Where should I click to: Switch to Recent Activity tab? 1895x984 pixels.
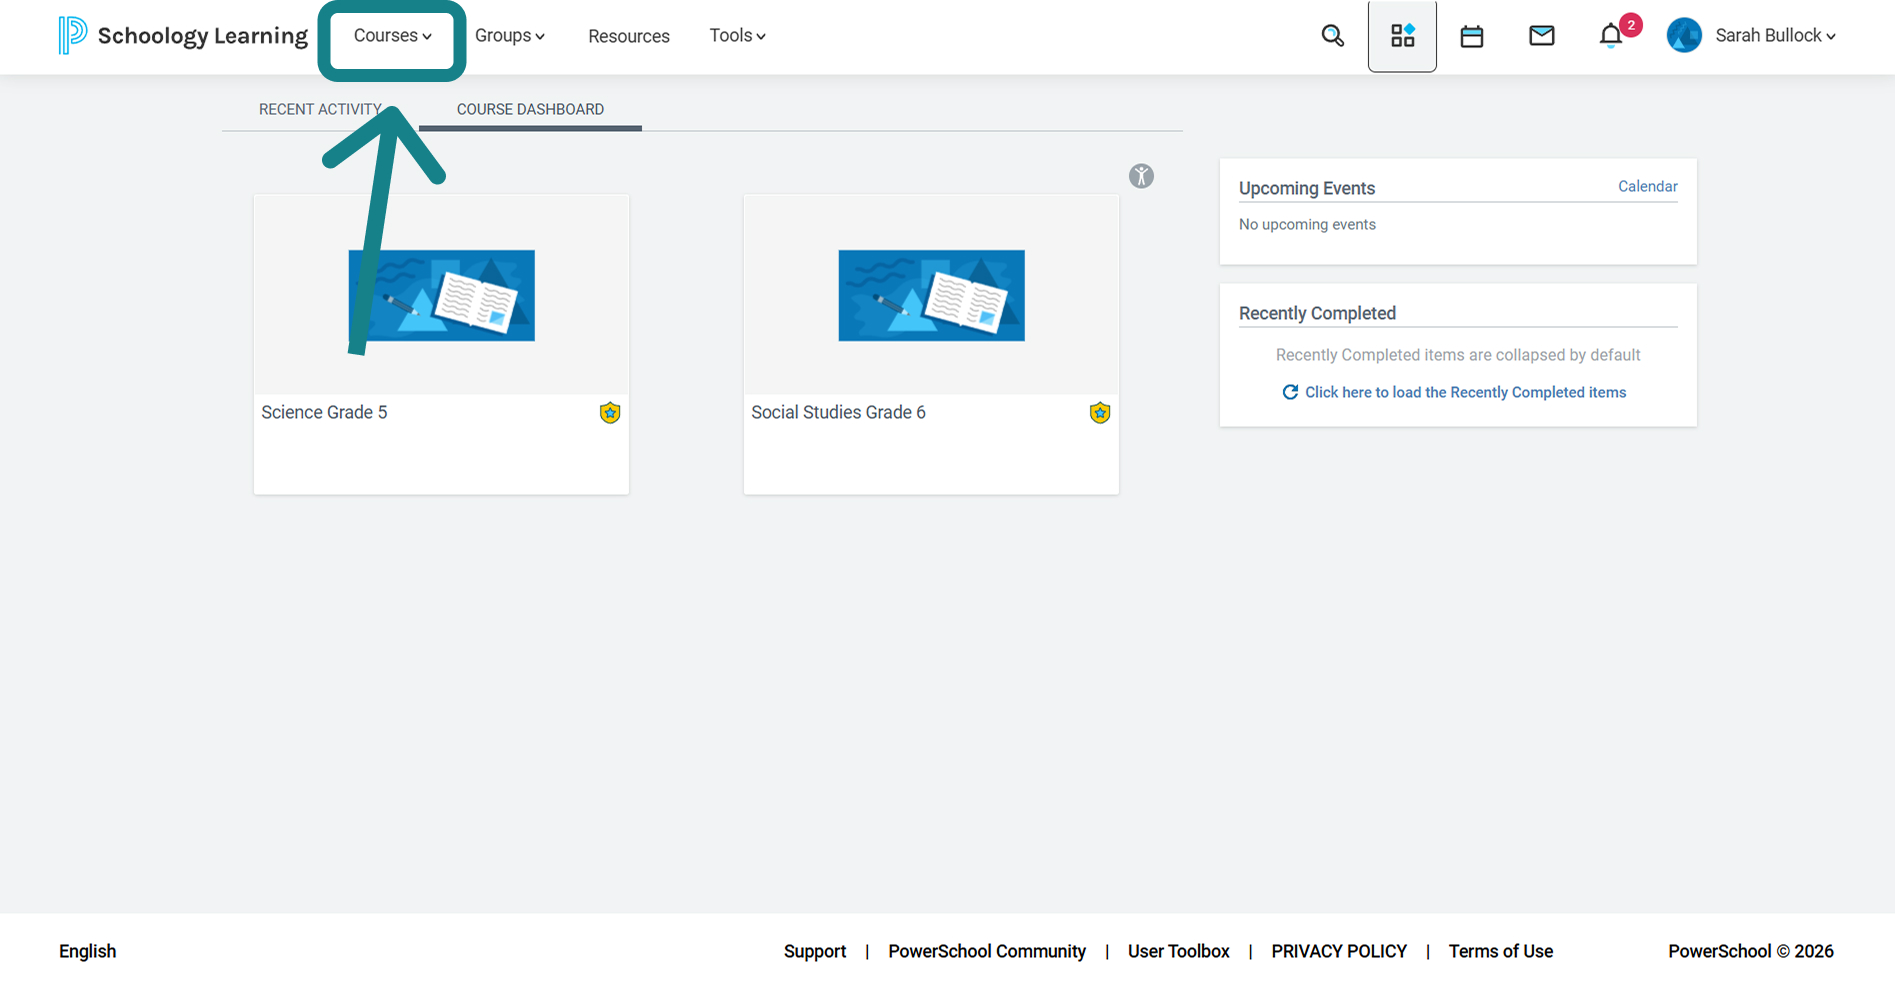pyautogui.click(x=320, y=109)
